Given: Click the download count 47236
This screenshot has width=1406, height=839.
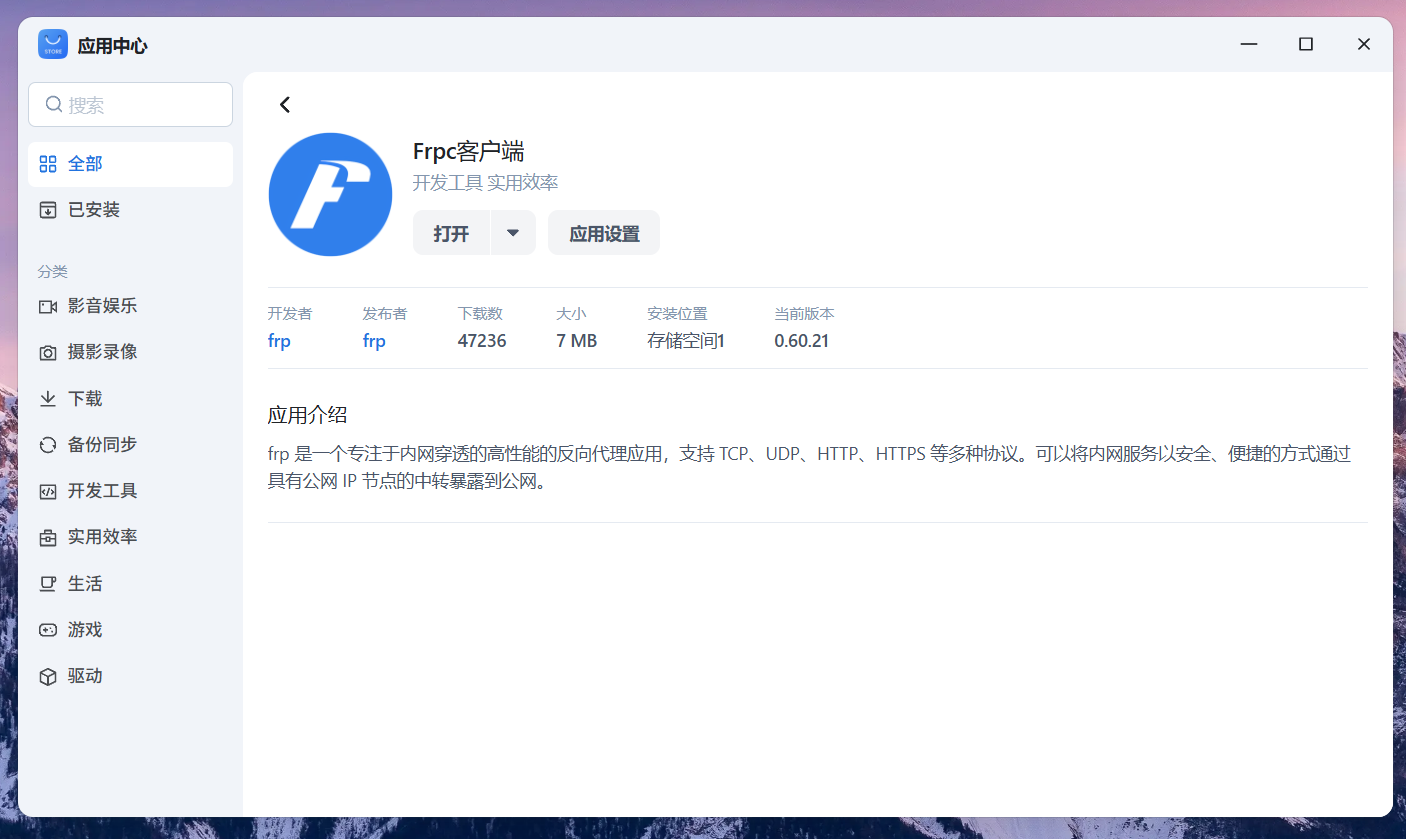Looking at the screenshot, I should click(482, 341).
